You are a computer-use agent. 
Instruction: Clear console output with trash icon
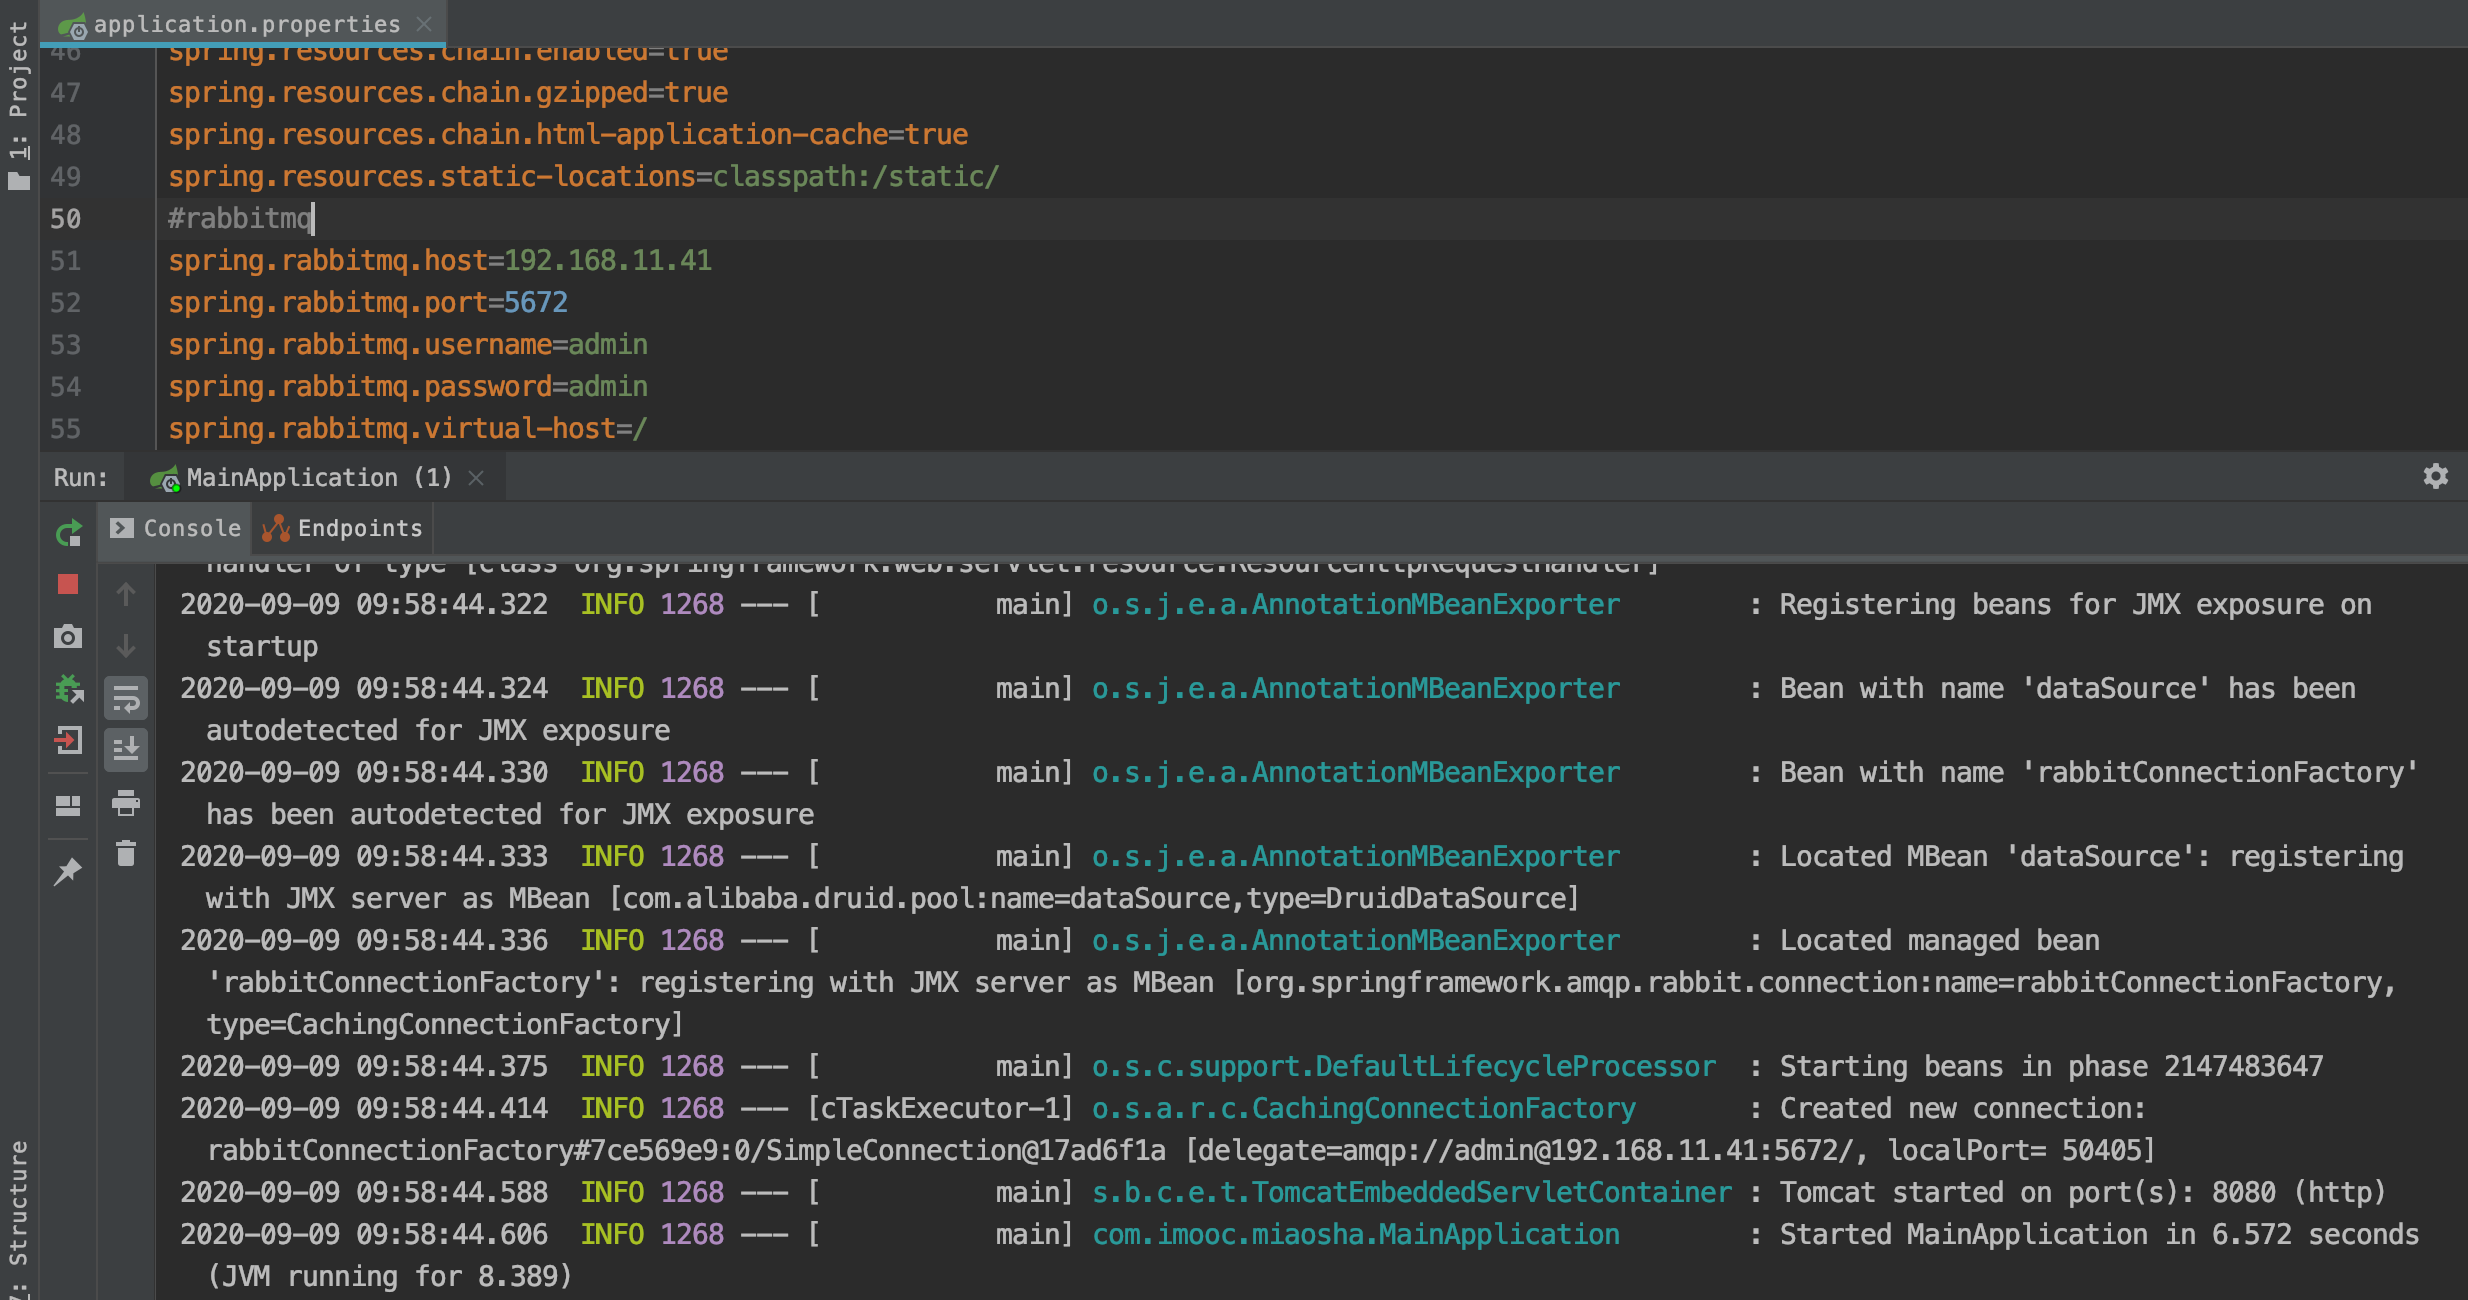tap(126, 854)
